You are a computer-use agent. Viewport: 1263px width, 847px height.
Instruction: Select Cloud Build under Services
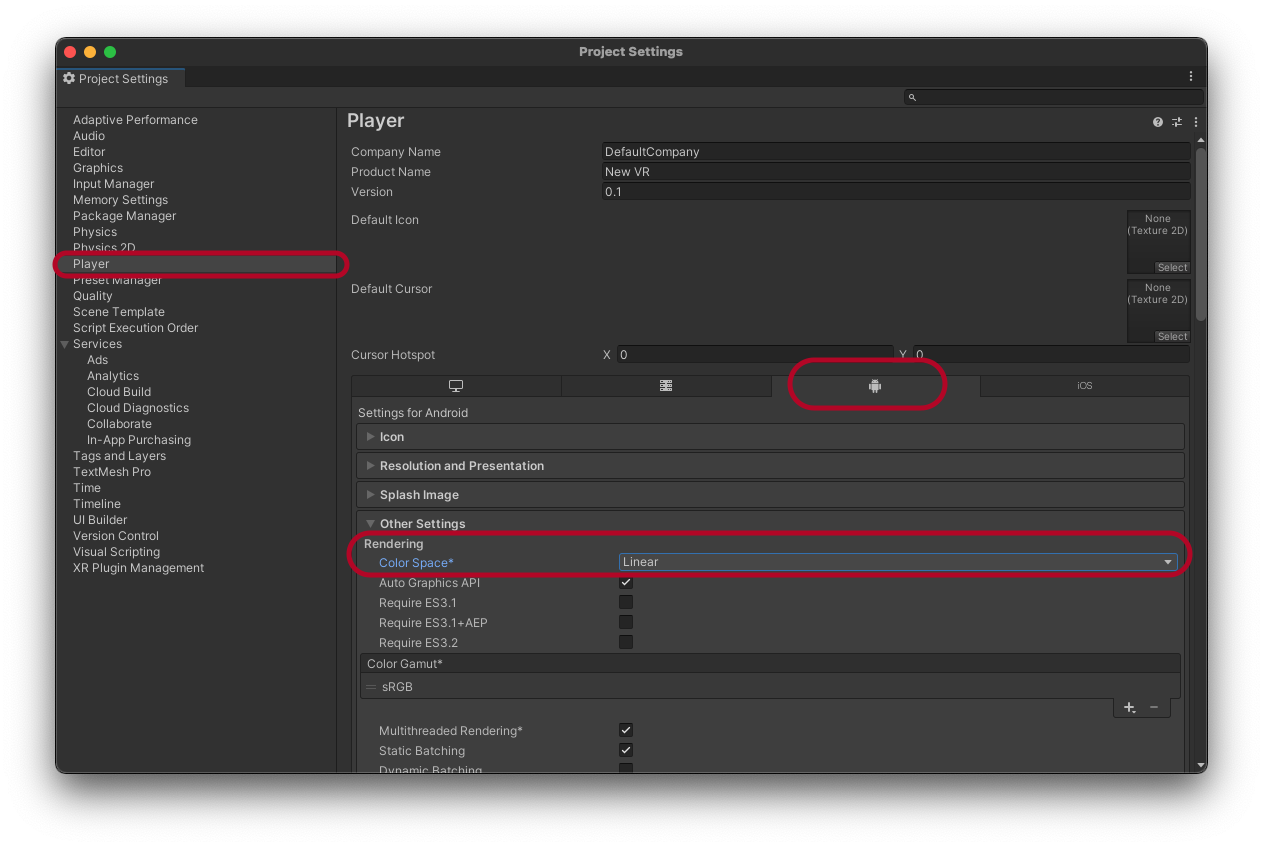[x=119, y=392]
